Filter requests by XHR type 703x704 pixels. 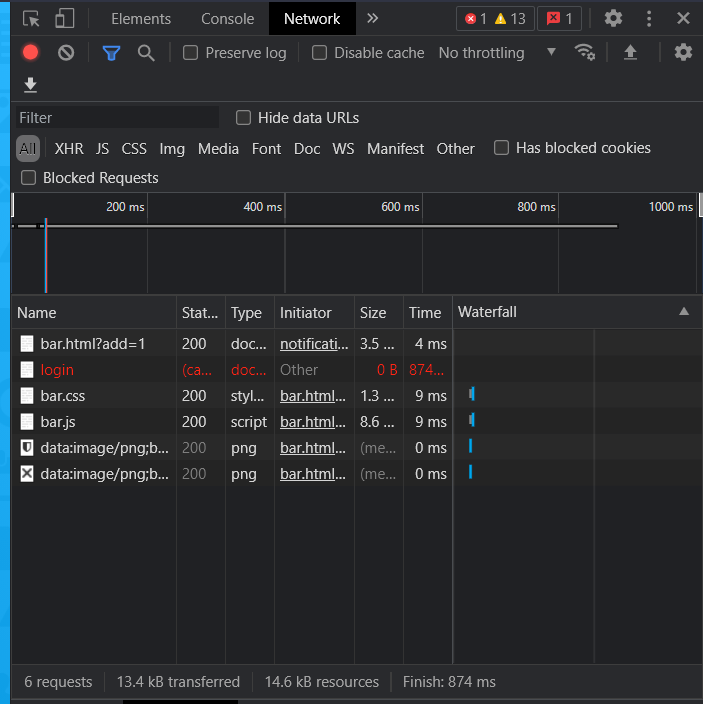[69, 149]
